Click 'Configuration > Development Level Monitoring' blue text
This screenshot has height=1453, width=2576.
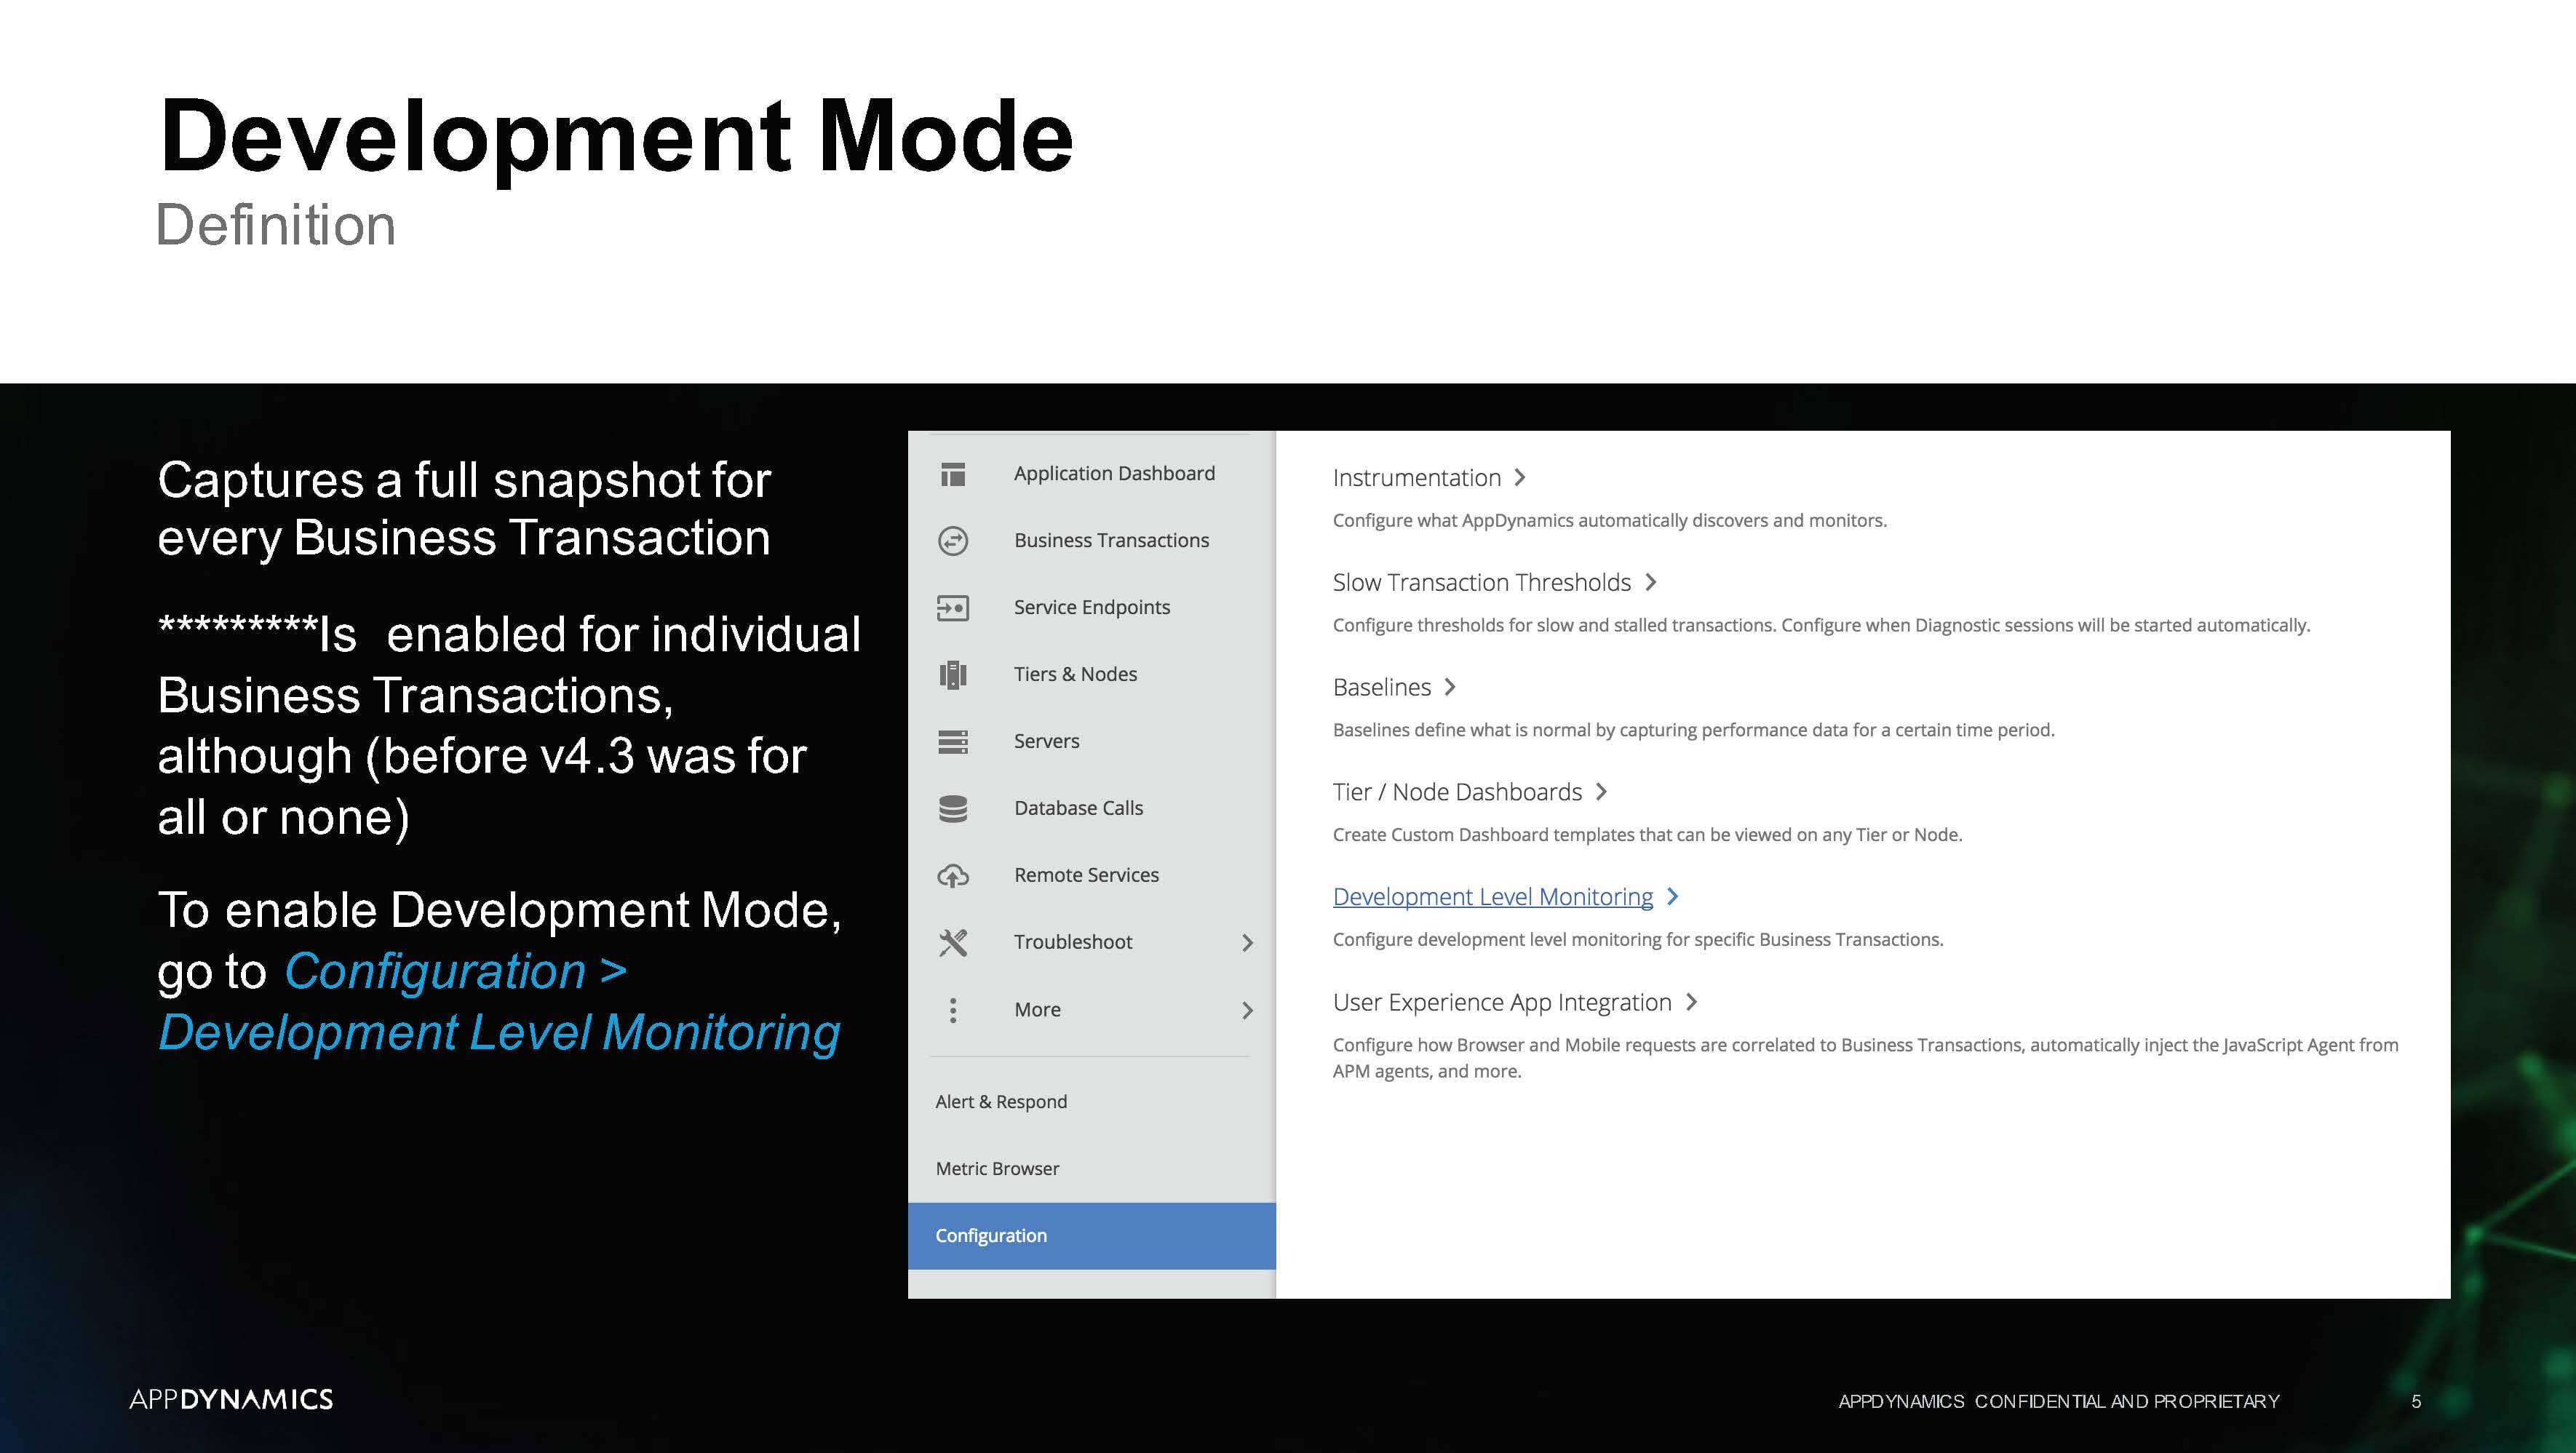pyautogui.click(x=499, y=1002)
